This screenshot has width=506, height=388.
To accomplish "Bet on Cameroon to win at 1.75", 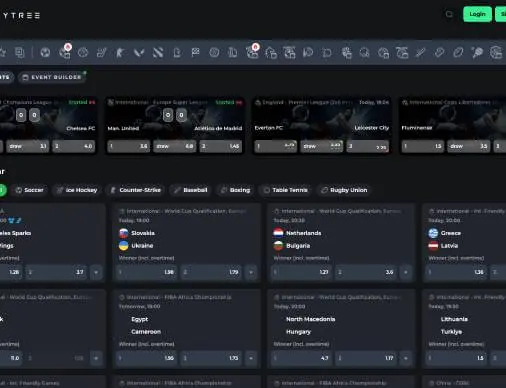I will 212,358.
